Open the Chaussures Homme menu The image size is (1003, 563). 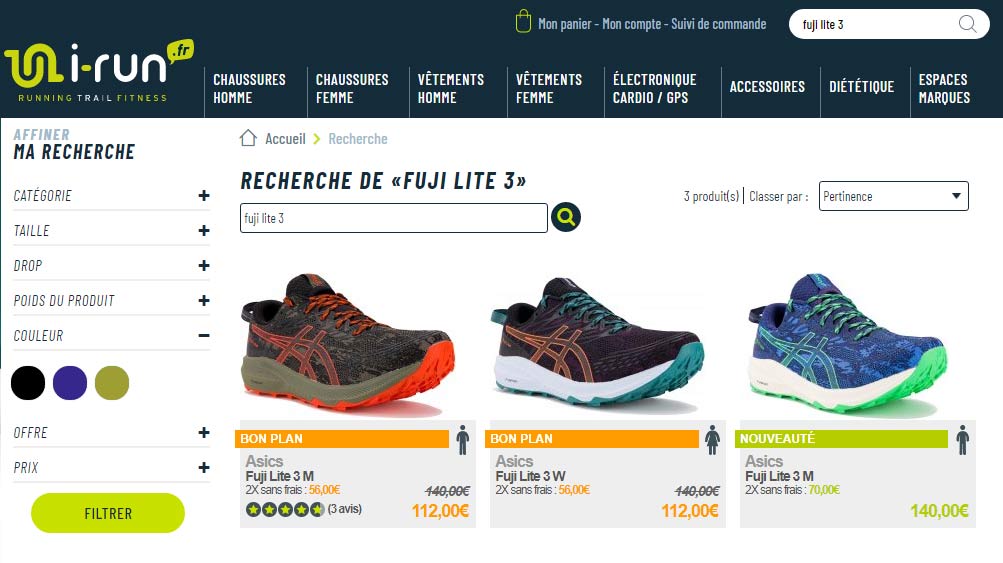pyautogui.click(x=249, y=88)
